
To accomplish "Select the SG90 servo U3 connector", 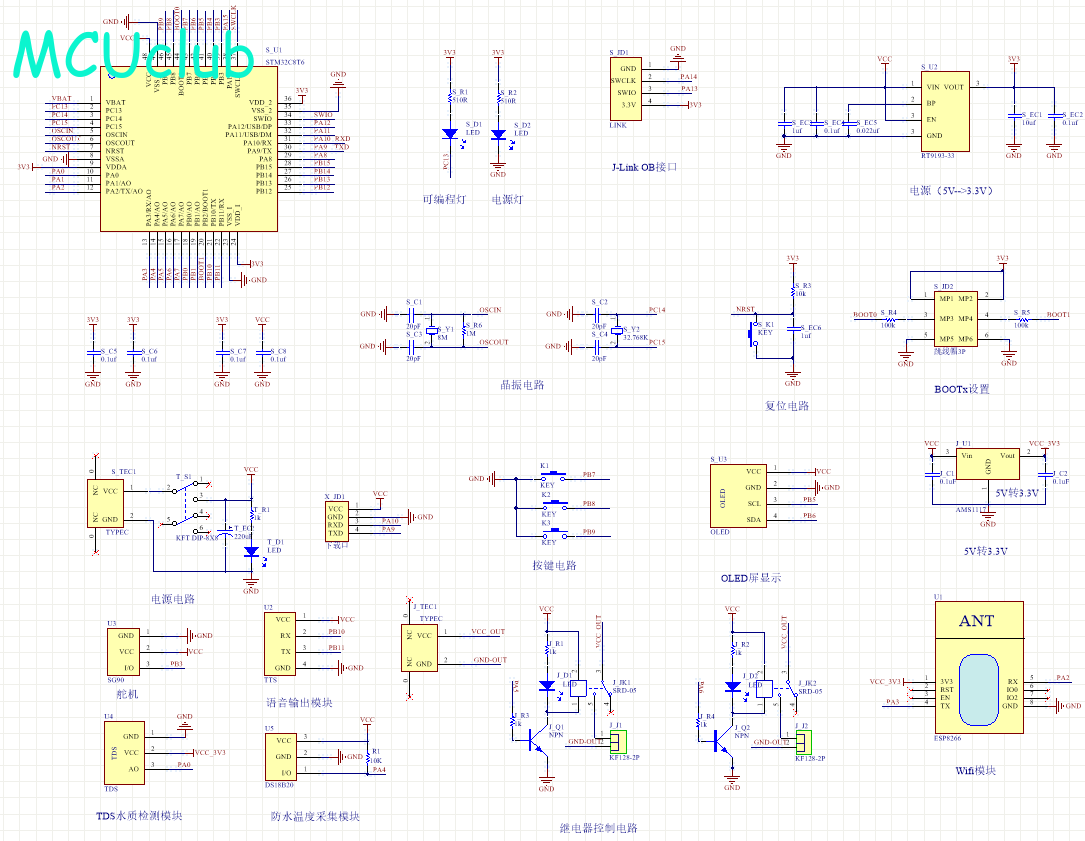I will pos(123,652).
